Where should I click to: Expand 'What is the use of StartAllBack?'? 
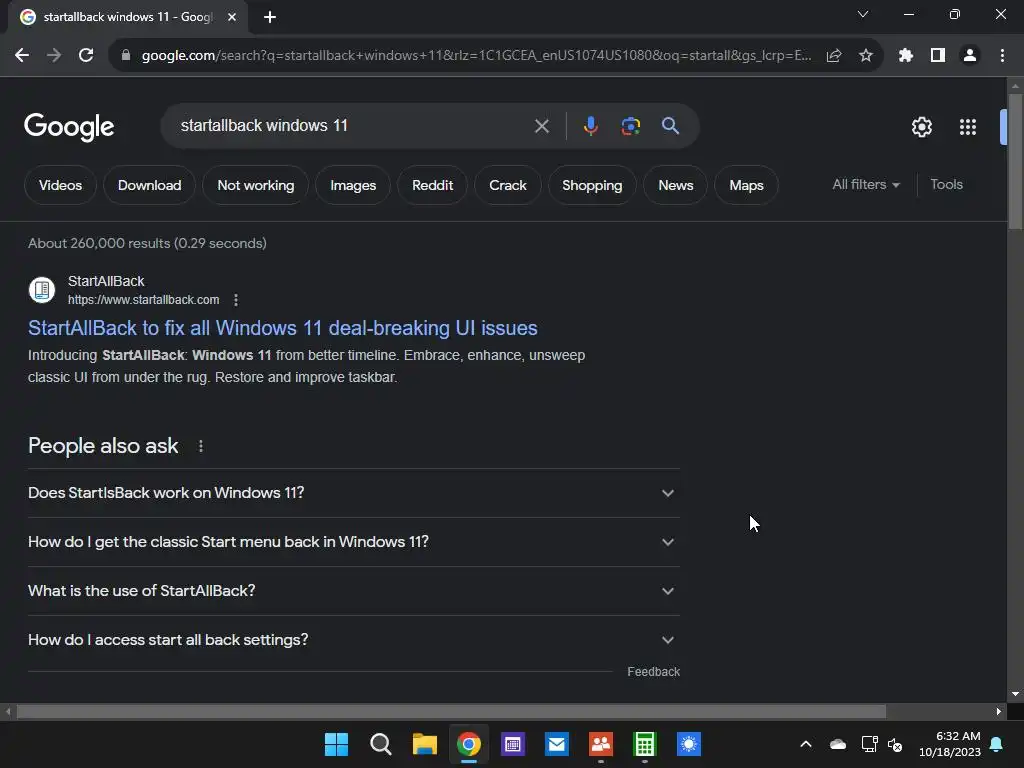[x=353, y=591]
